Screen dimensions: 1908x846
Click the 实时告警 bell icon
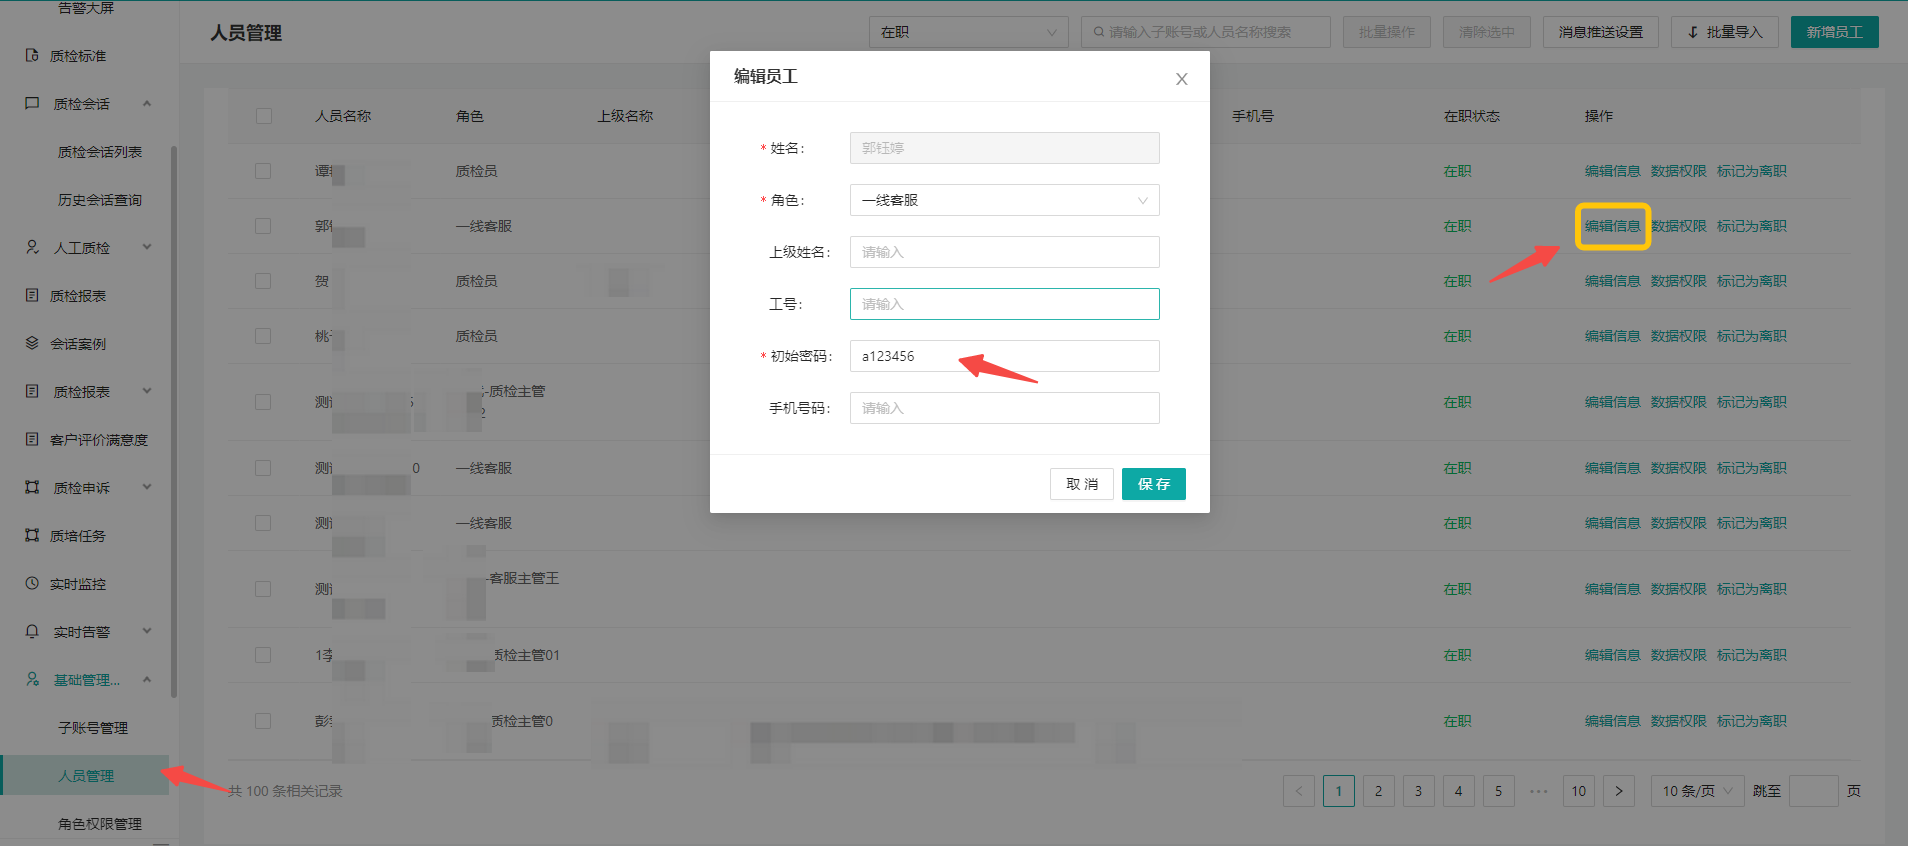(x=32, y=631)
